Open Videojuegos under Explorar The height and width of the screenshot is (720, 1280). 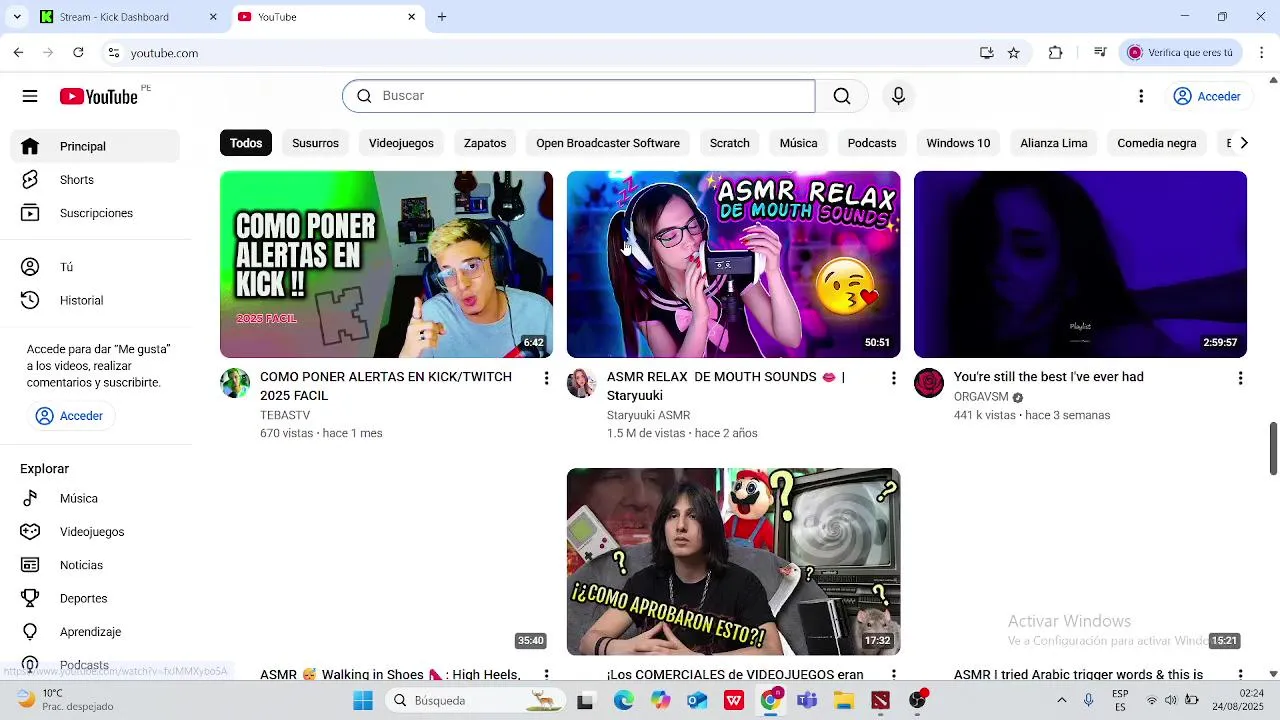(96, 532)
